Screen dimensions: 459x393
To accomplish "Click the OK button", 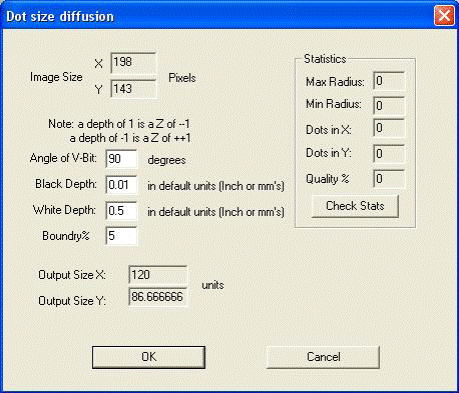I will pyautogui.click(x=148, y=357).
